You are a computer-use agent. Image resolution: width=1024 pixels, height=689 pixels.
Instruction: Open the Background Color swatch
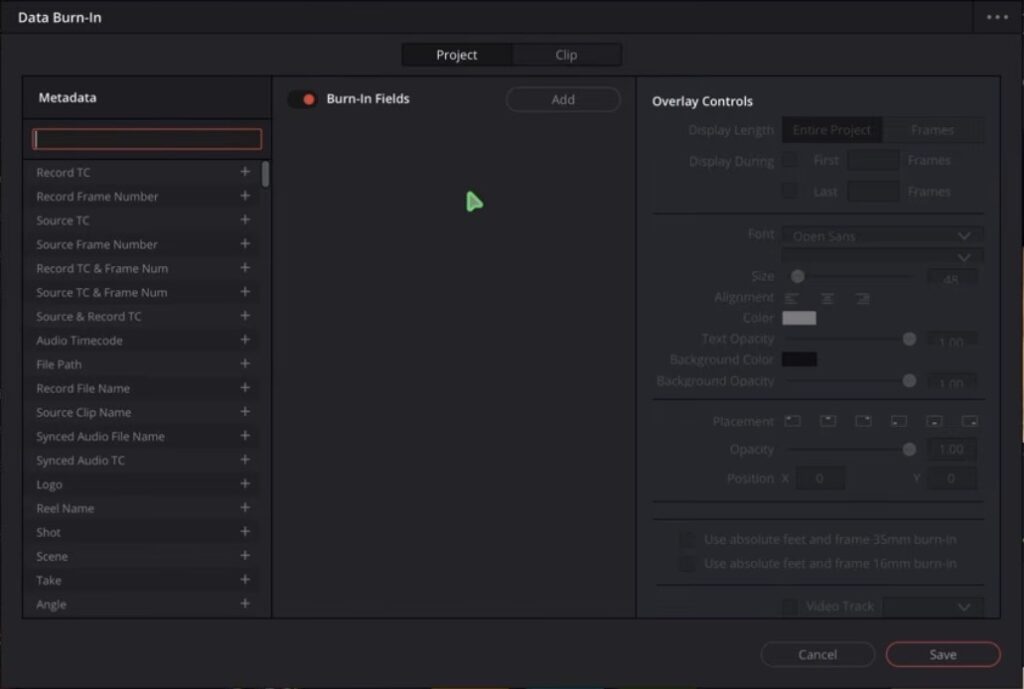pos(799,359)
